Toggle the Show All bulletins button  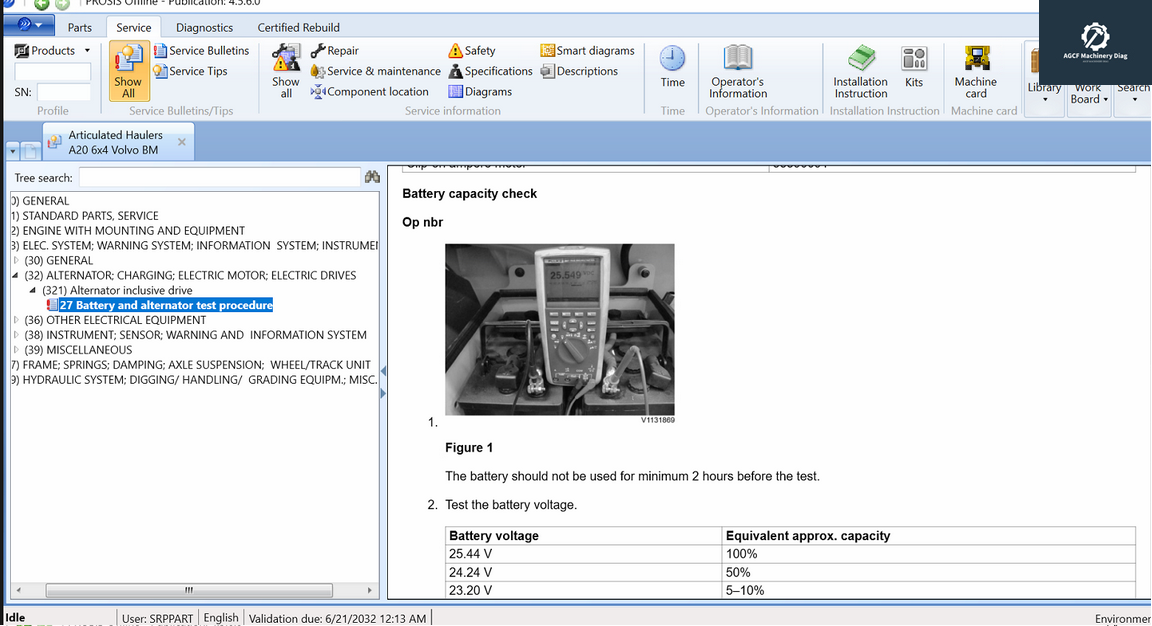pyautogui.click(x=128, y=71)
